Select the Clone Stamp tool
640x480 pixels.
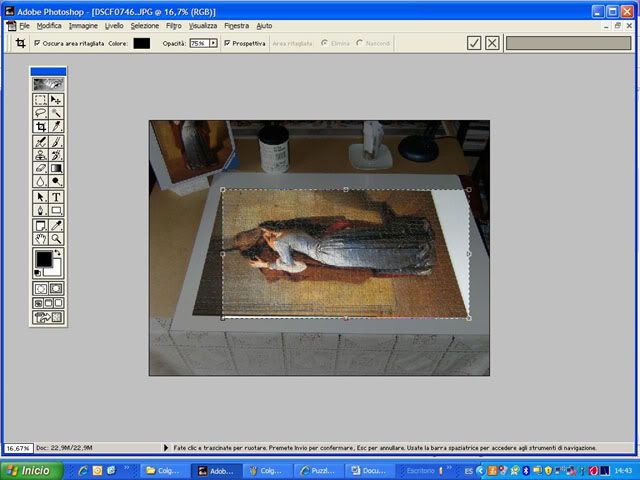[x=40, y=155]
